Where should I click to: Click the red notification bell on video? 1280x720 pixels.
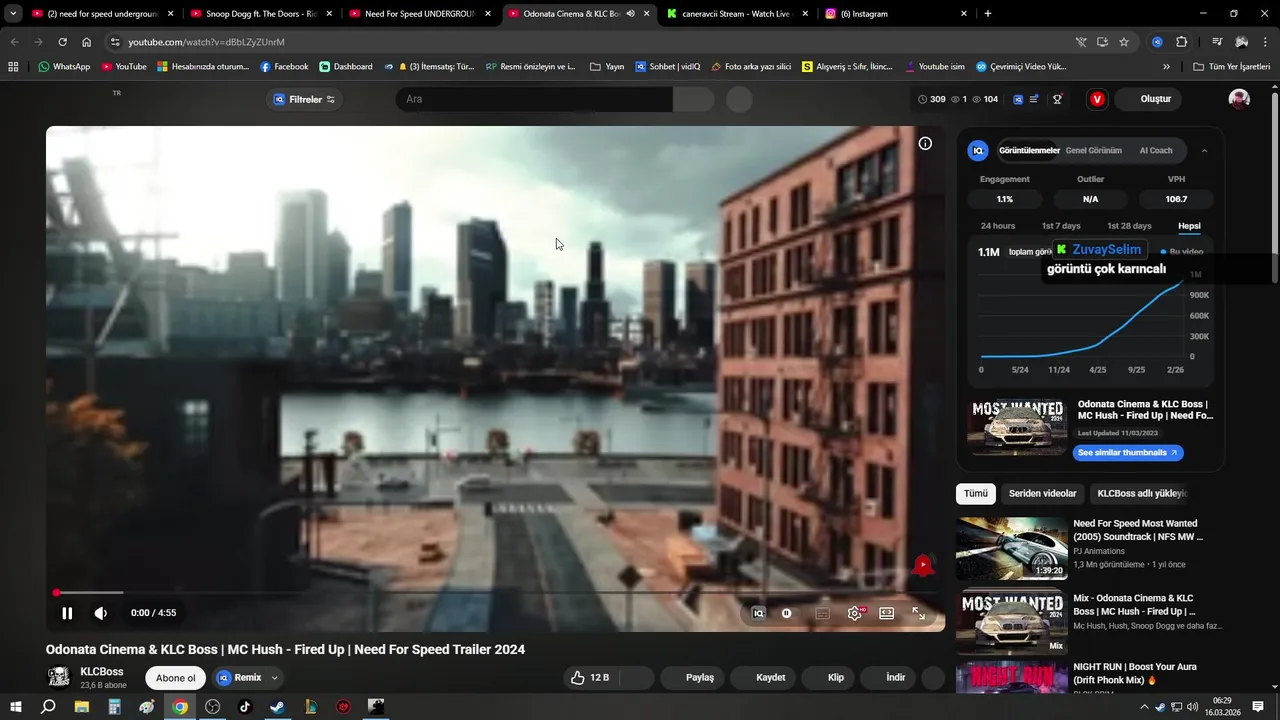pyautogui.click(x=923, y=566)
